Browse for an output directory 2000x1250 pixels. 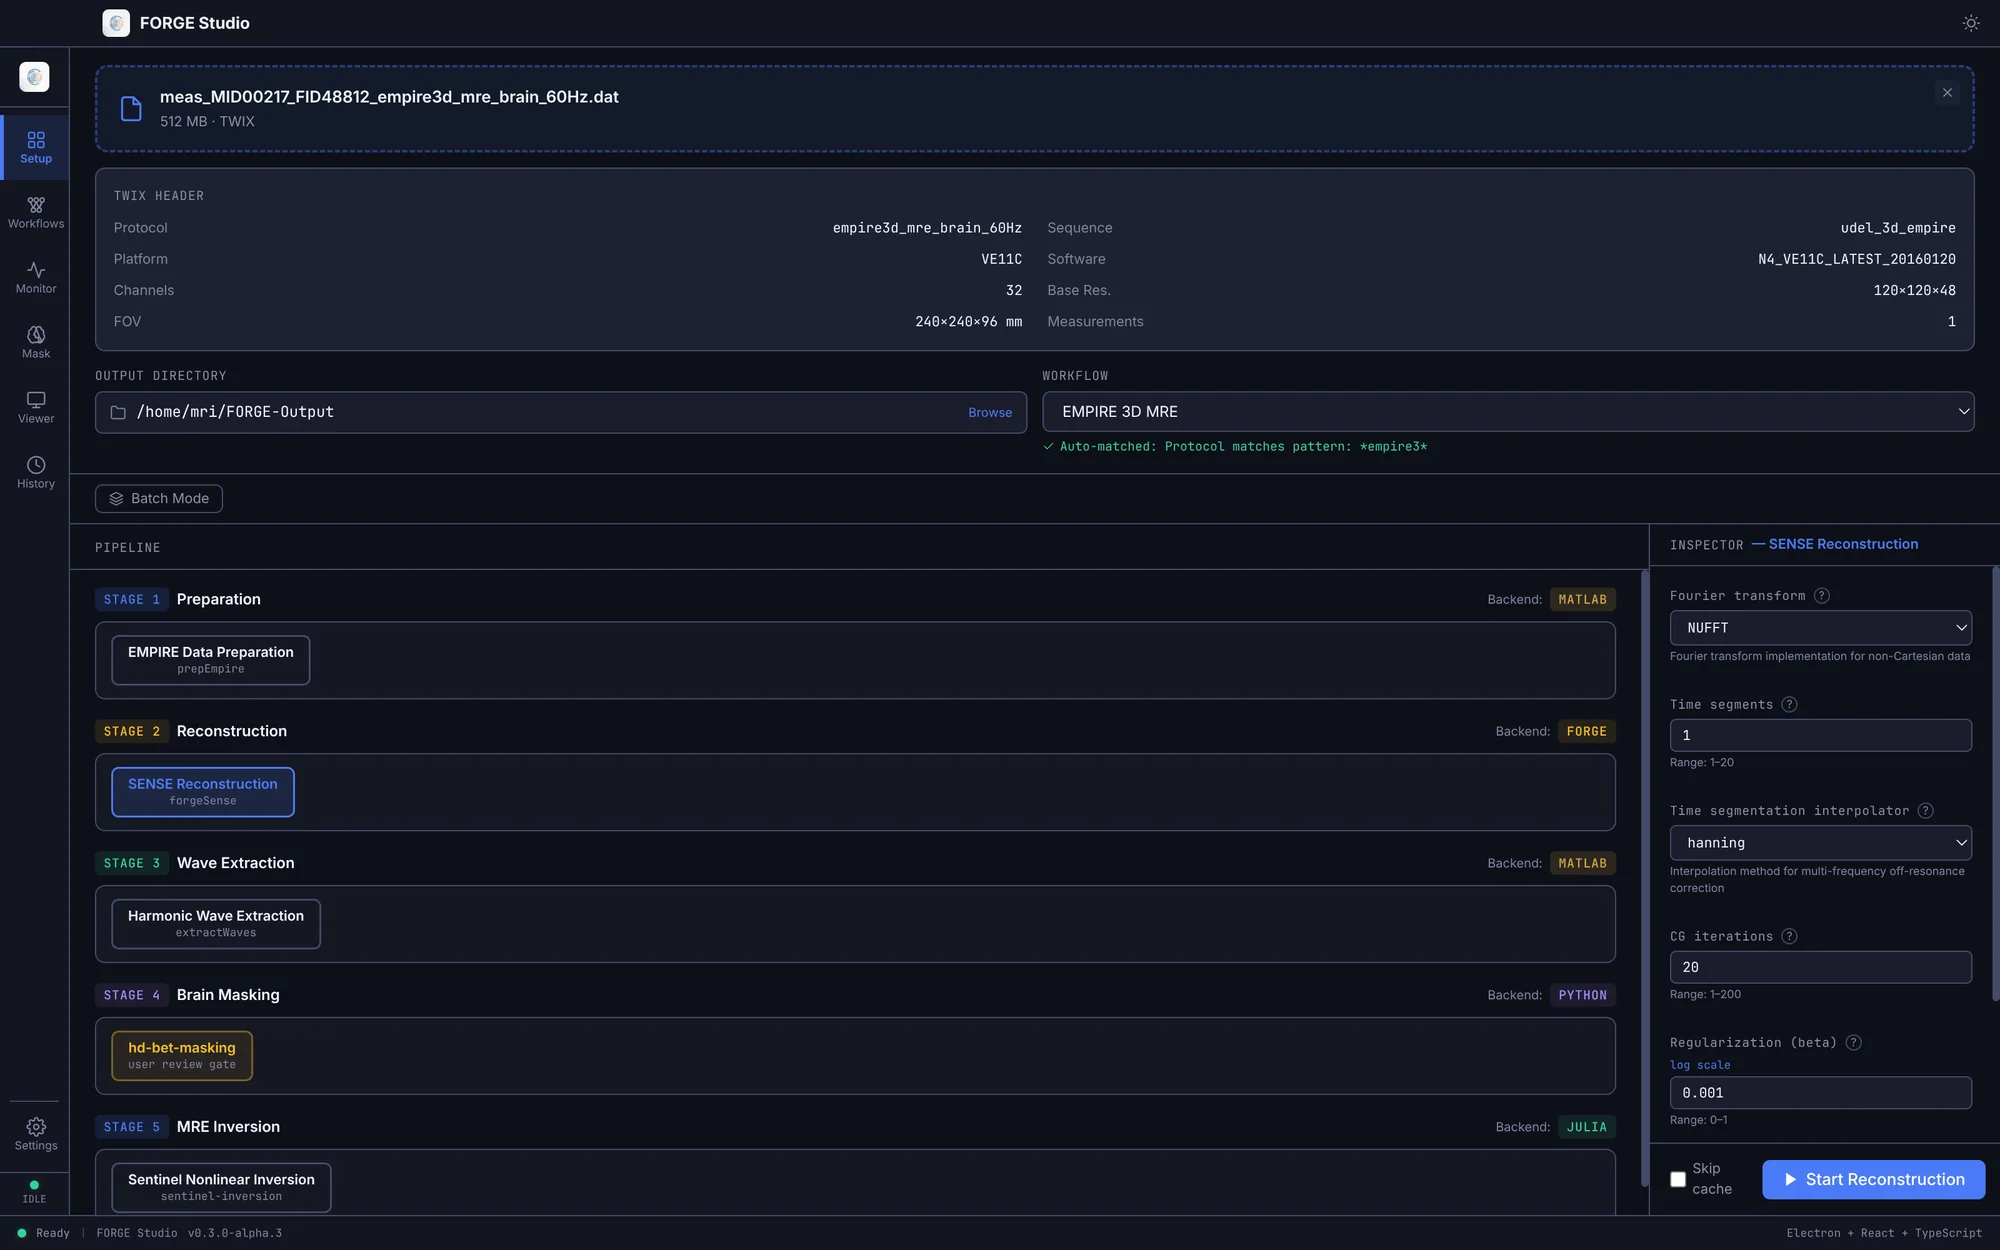point(990,413)
